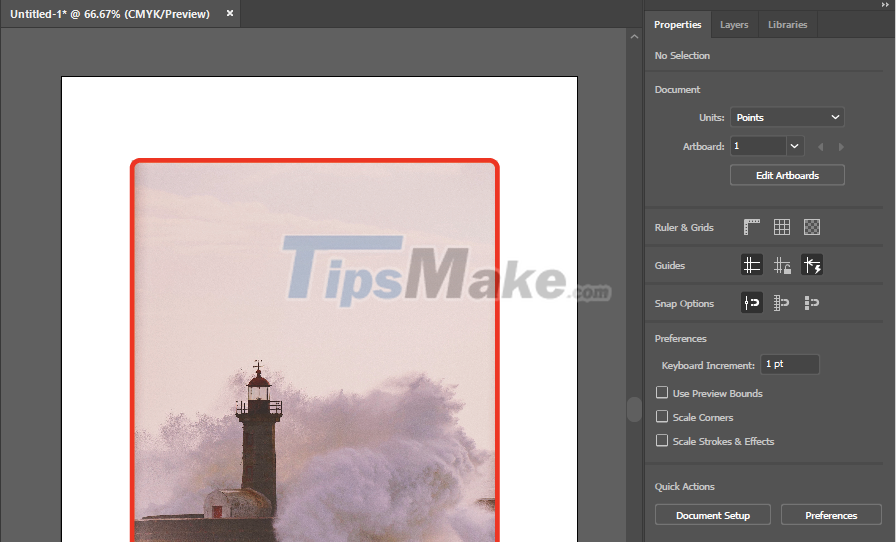This screenshot has width=896, height=542.
Task: Tick Scale Strokes & Effects checkbox
Action: click(x=662, y=440)
